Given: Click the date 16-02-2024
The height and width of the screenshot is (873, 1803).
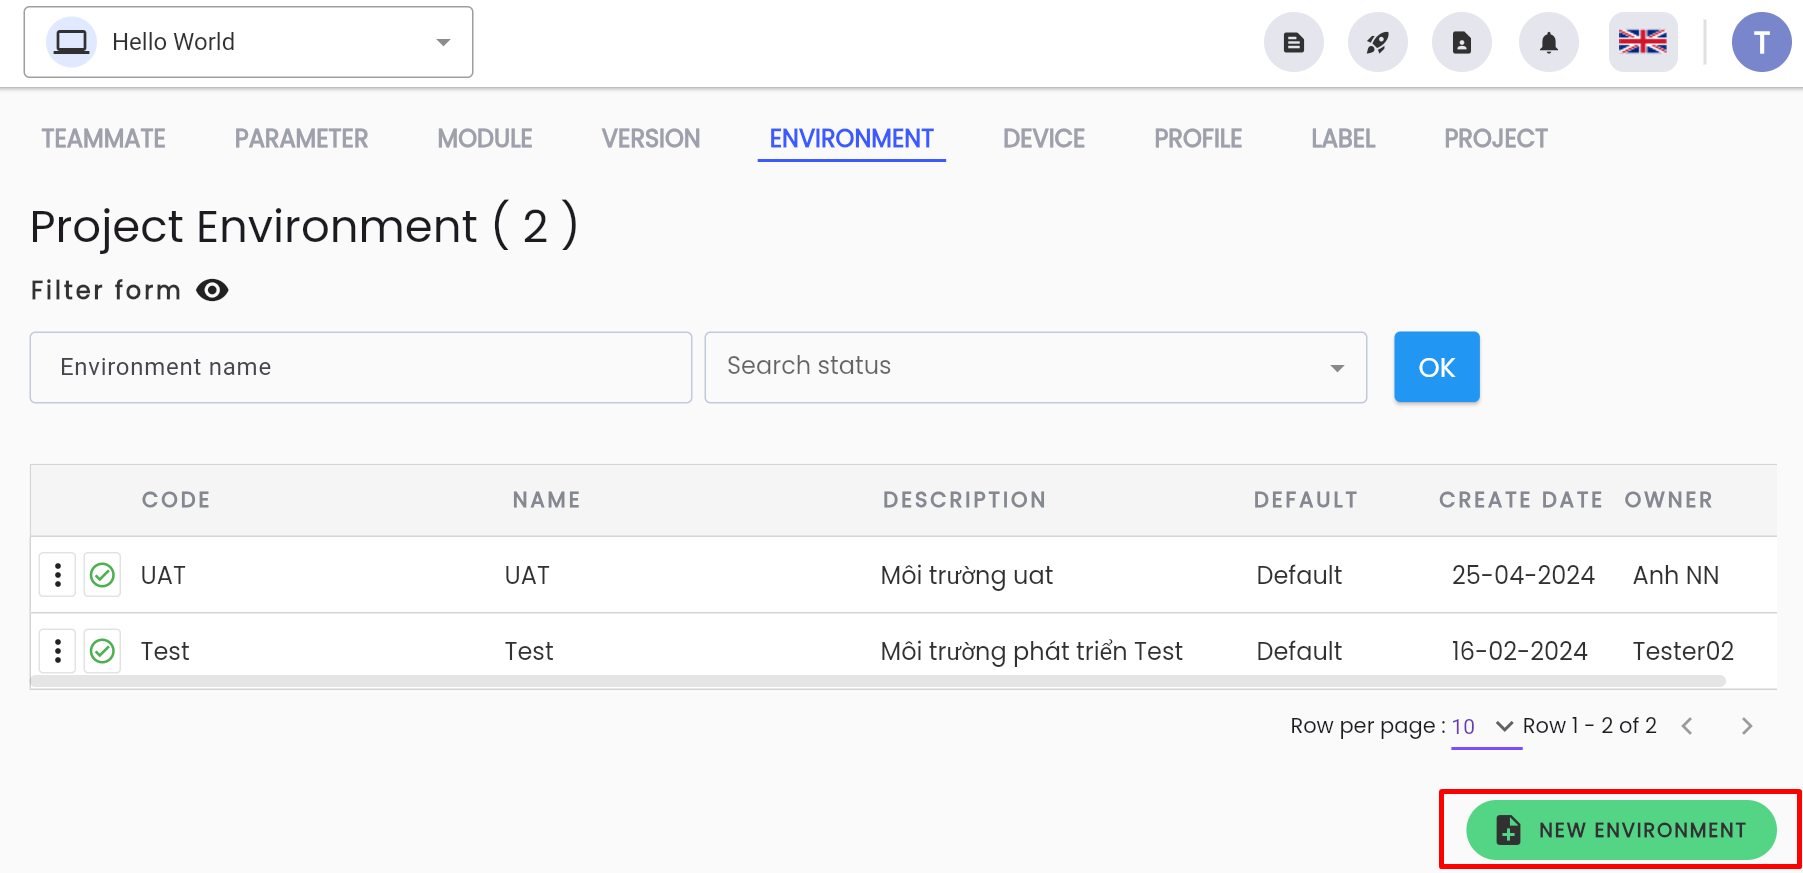Looking at the screenshot, I should click(x=1519, y=651).
